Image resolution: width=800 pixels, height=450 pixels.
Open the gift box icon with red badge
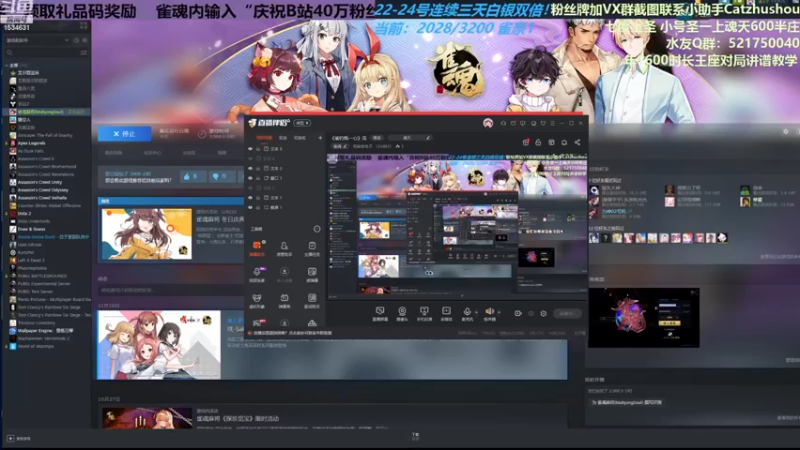click(x=526, y=142)
